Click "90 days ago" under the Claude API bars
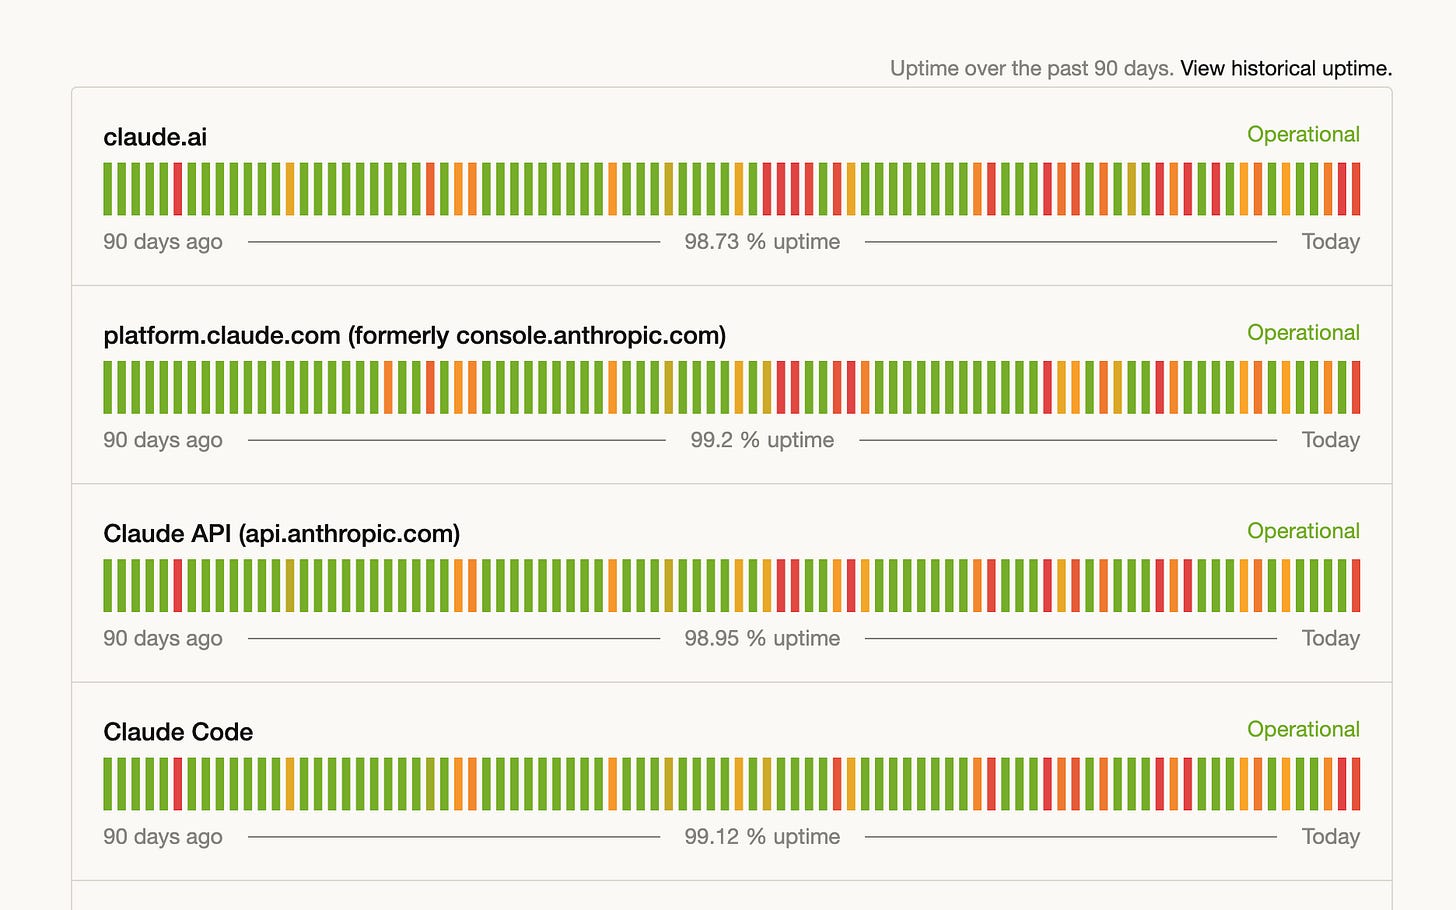1456x910 pixels. [163, 638]
